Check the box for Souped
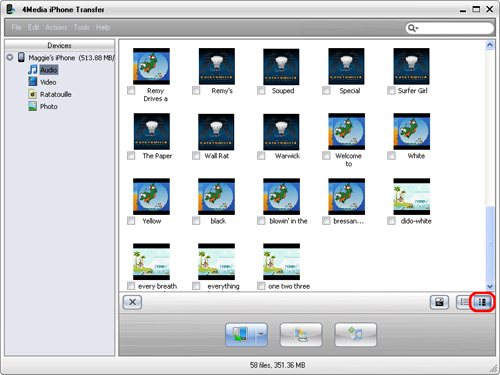The height and width of the screenshot is (375, 500). click(261, 90)
